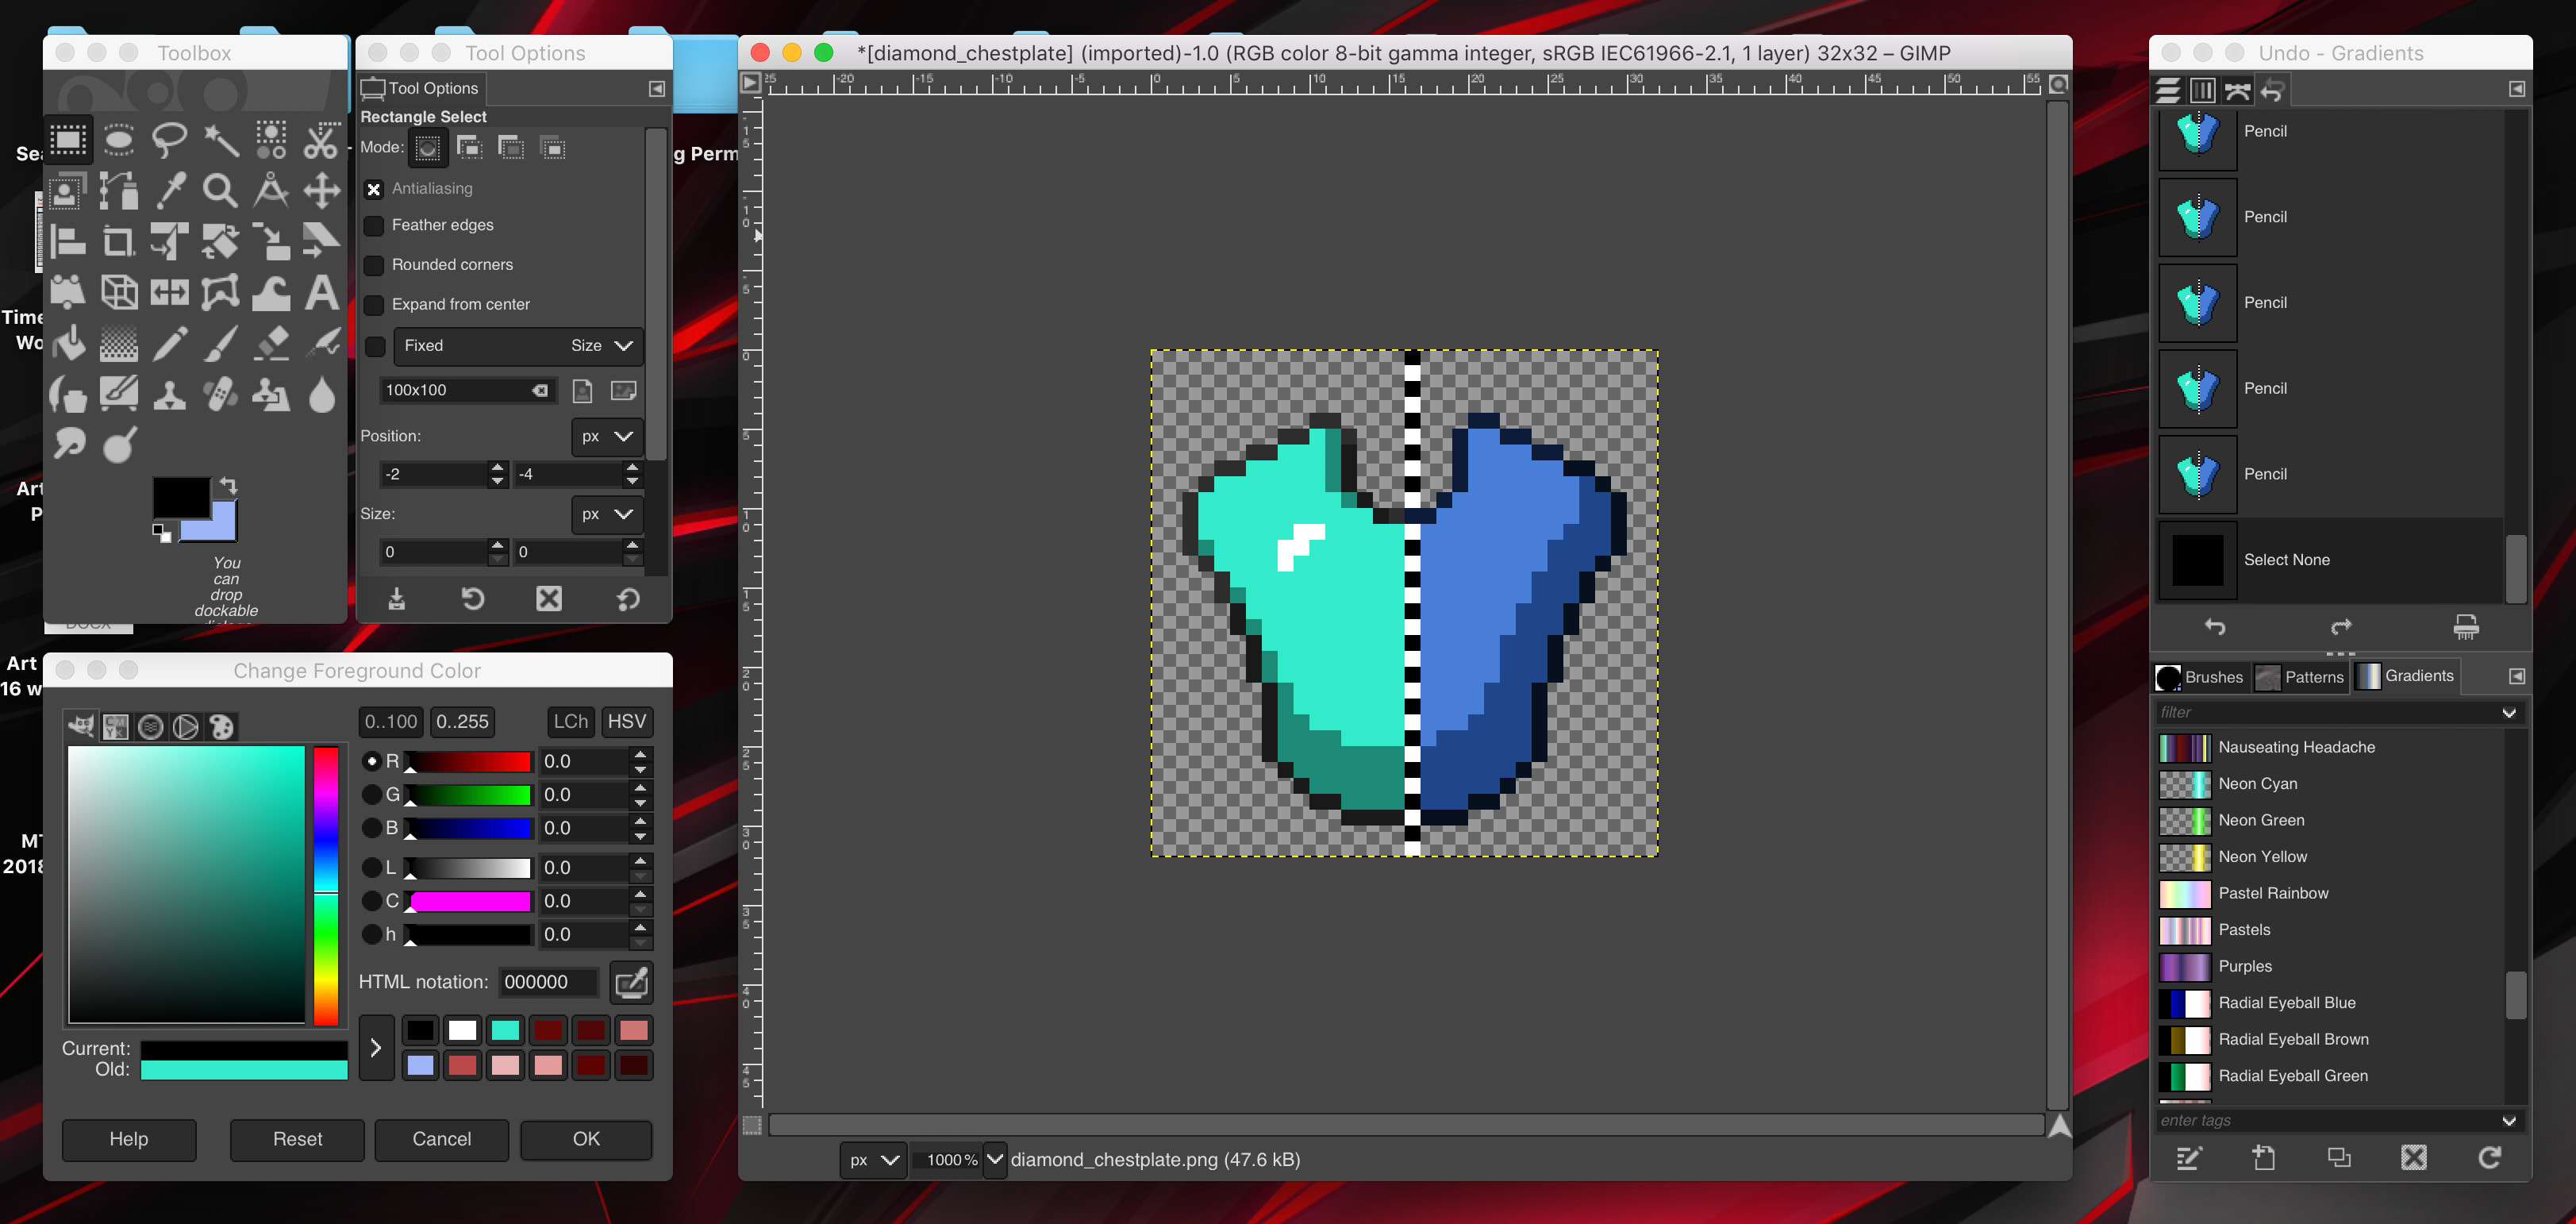Check the Fixed size checkbox
The width and height of the screenshot is (2576, 1224).
tap(375, 346)
